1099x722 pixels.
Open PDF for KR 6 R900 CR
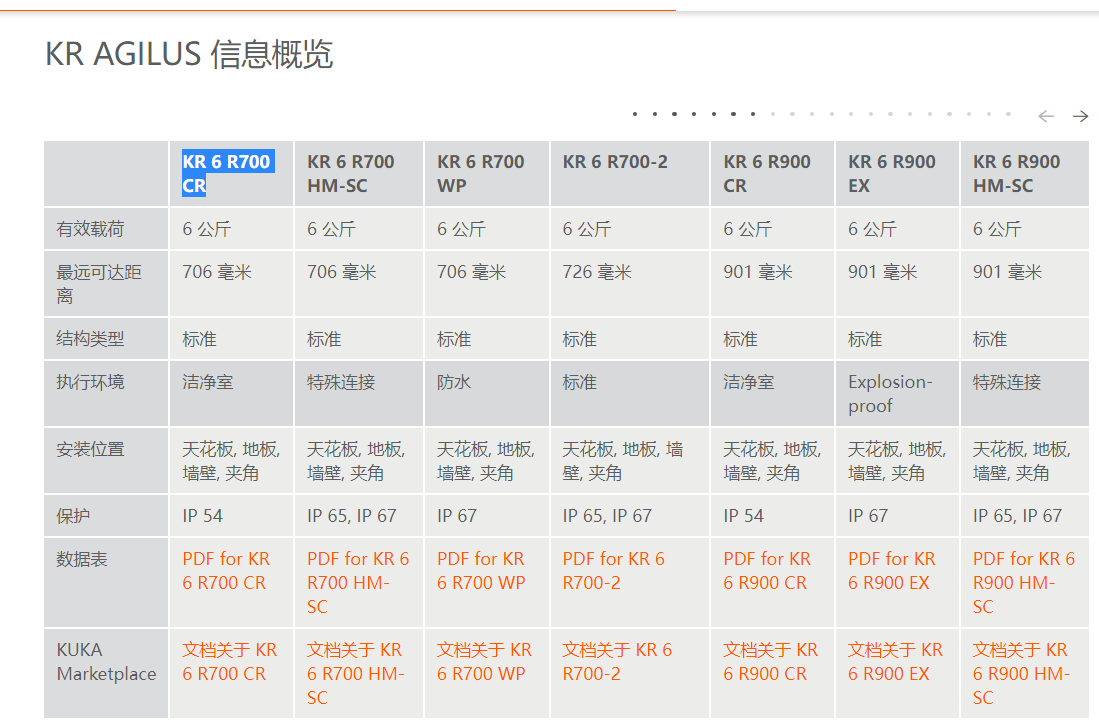click(x=767, y=571)
